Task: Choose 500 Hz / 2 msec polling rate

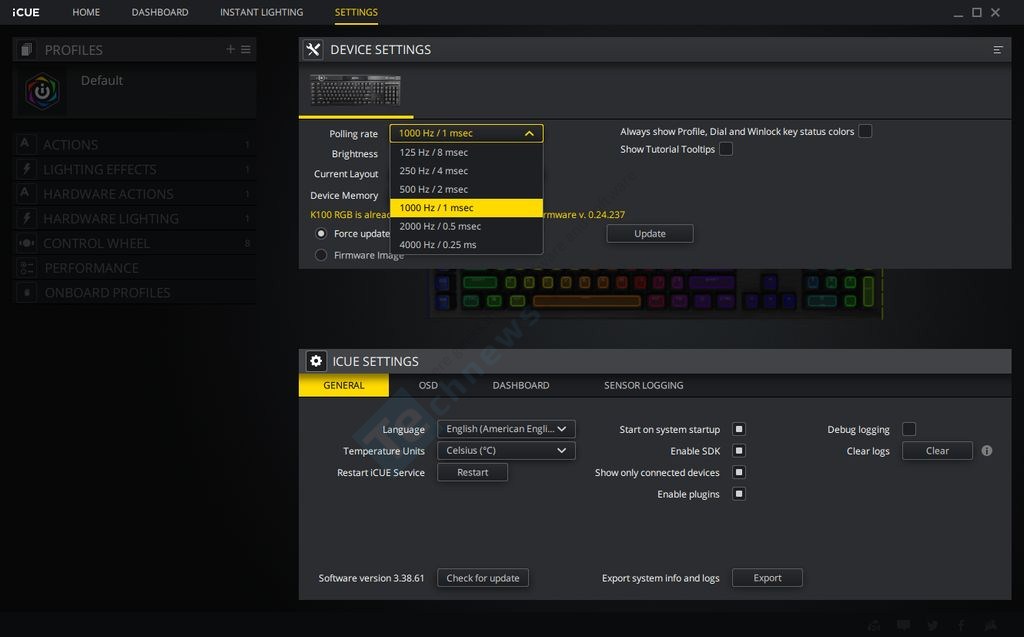Action: coord(466,189)
